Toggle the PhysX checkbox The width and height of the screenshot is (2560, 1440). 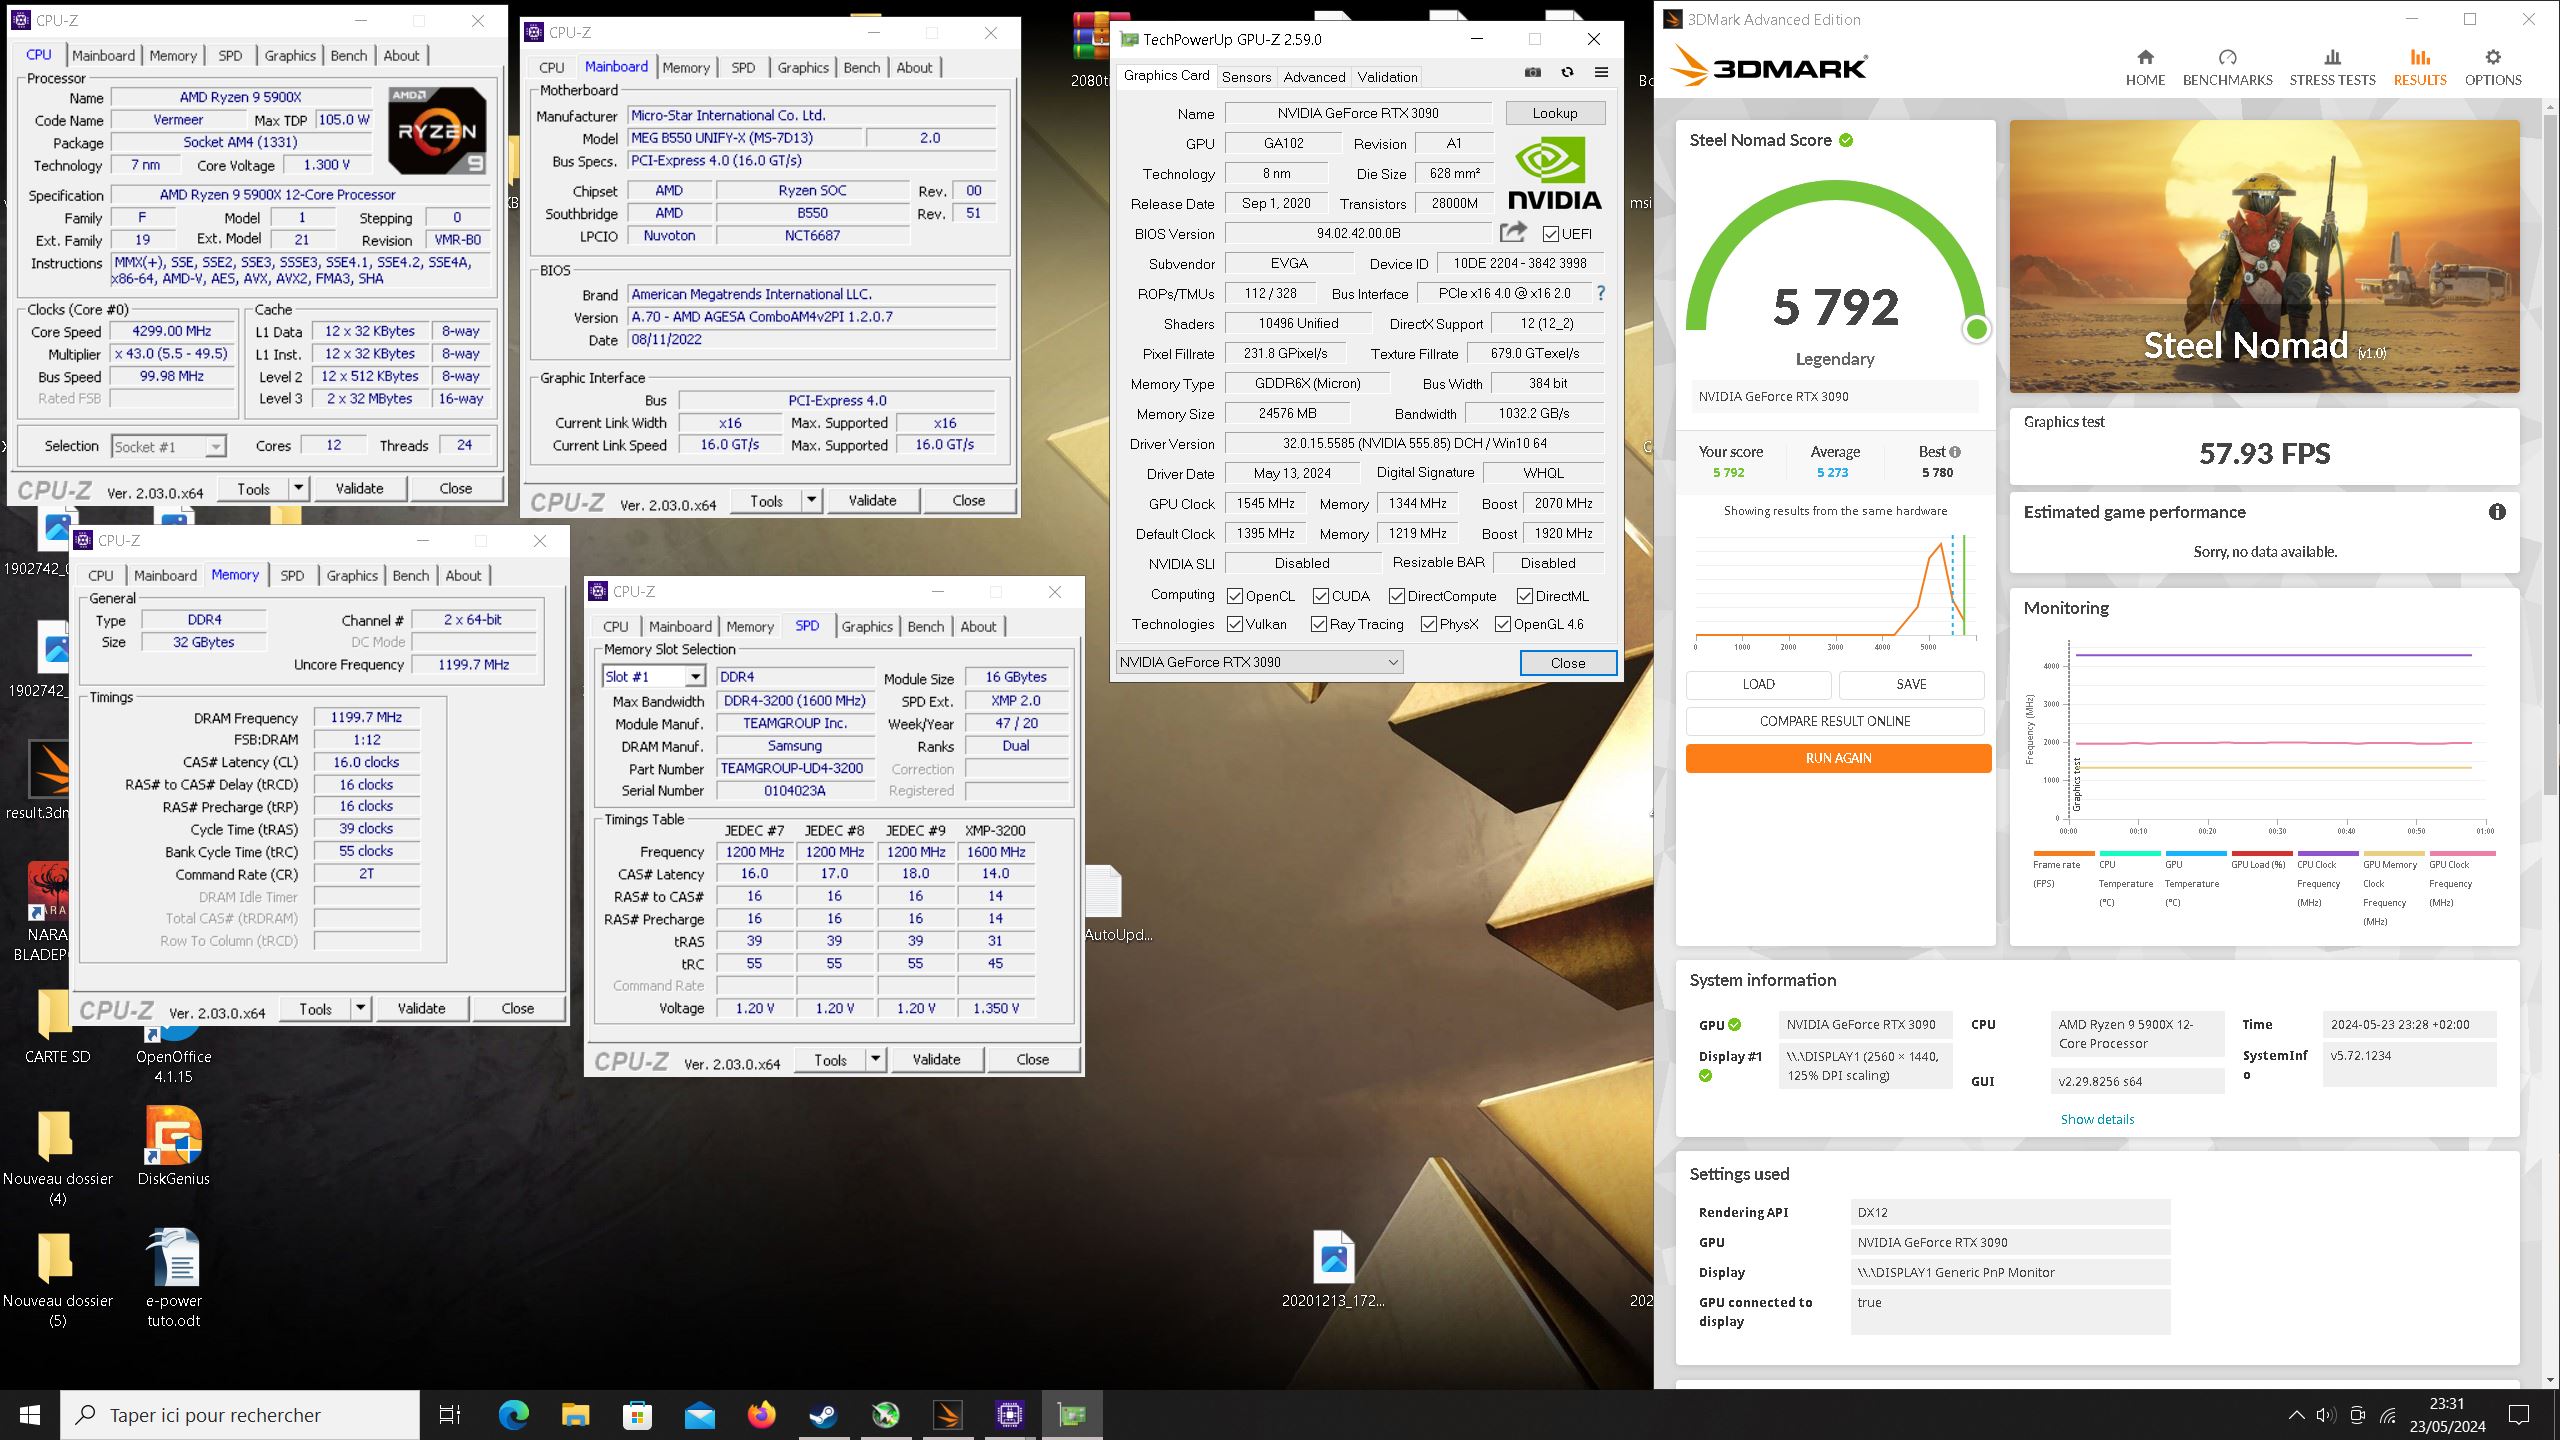pyautogui.click(x=1429, y=624)
